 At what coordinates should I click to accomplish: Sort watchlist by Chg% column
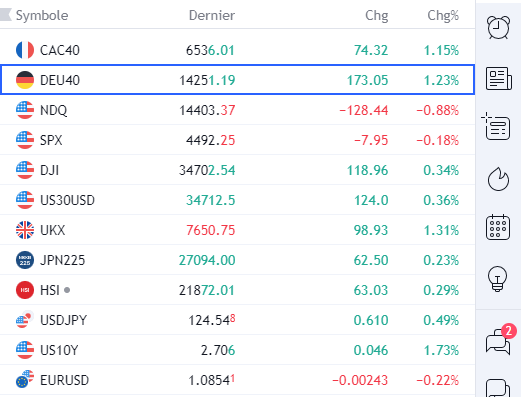443,16
